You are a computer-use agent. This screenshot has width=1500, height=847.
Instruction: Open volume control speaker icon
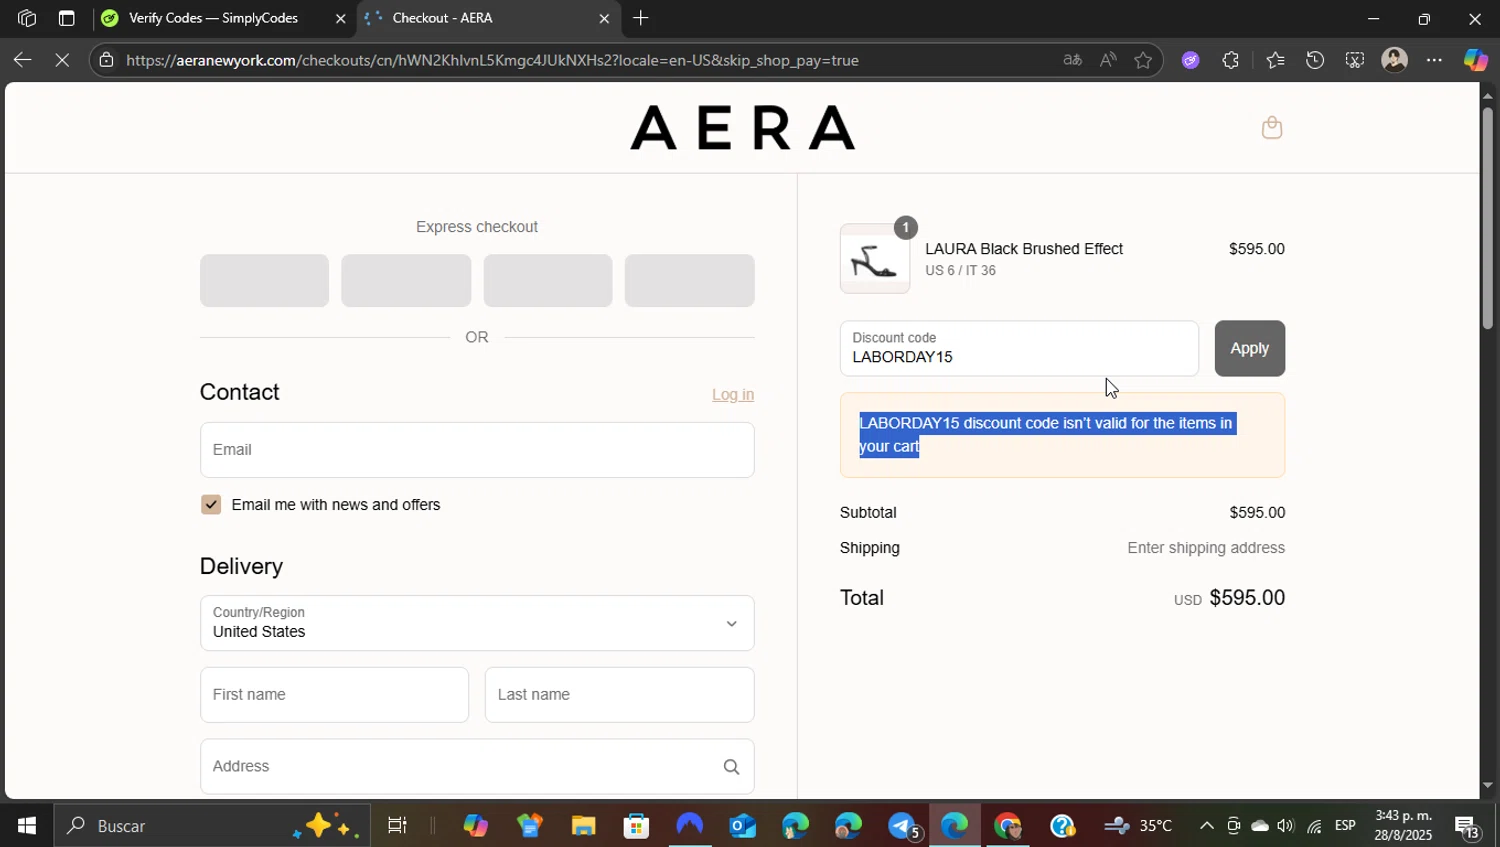point(1285,826)
